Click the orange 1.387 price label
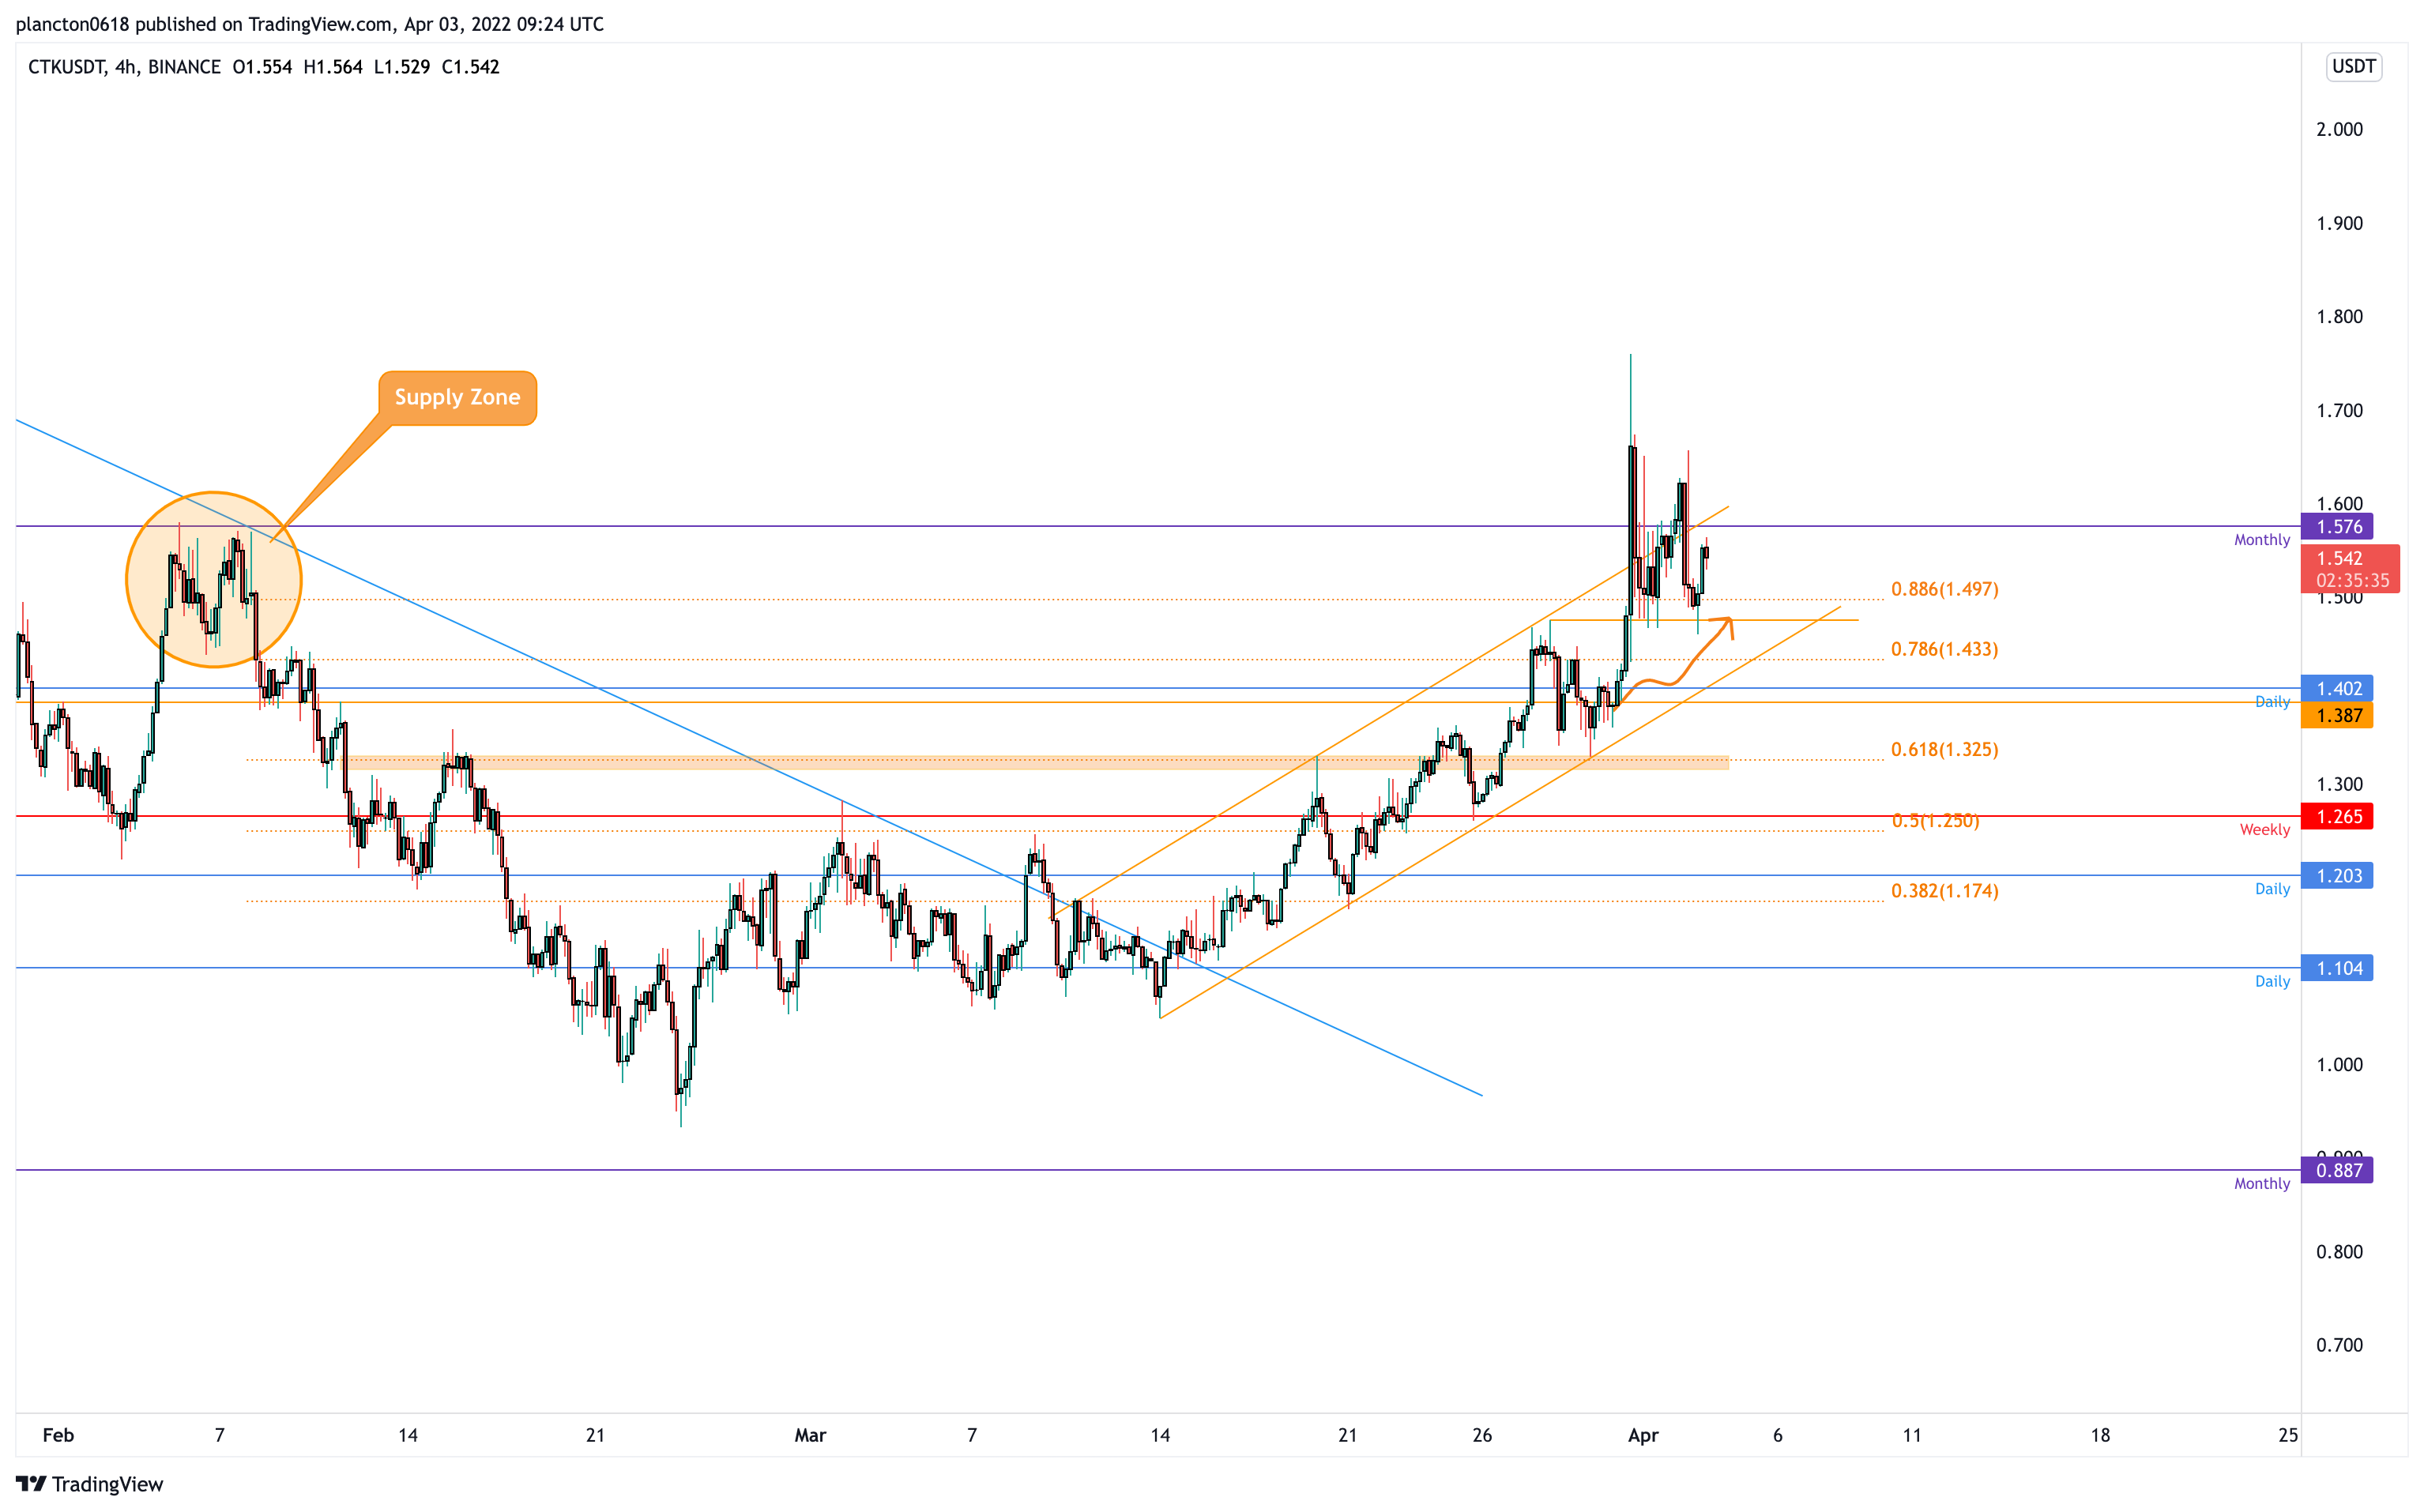Image resolution: width=2424 pixels, height=1512 pixels. [x=2337, y=715]
